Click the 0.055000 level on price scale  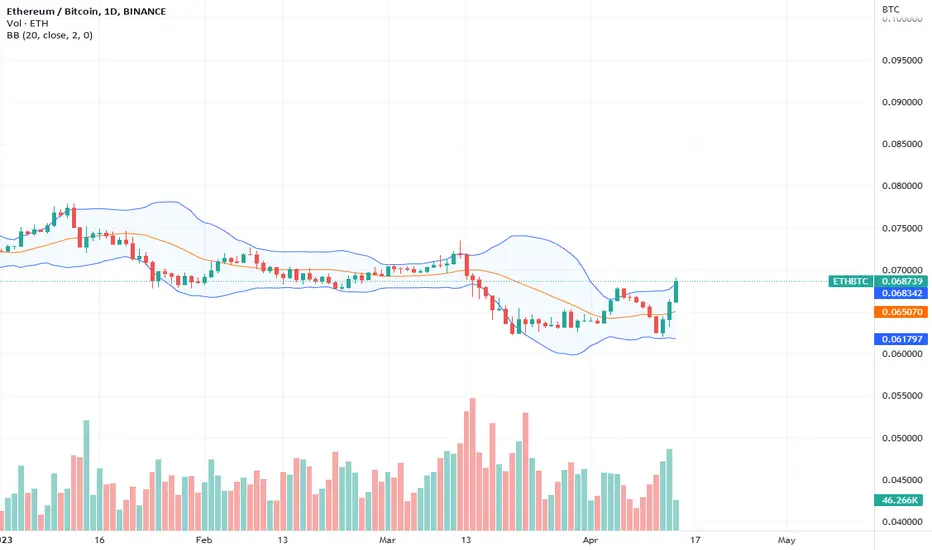(x=902, y=395)
